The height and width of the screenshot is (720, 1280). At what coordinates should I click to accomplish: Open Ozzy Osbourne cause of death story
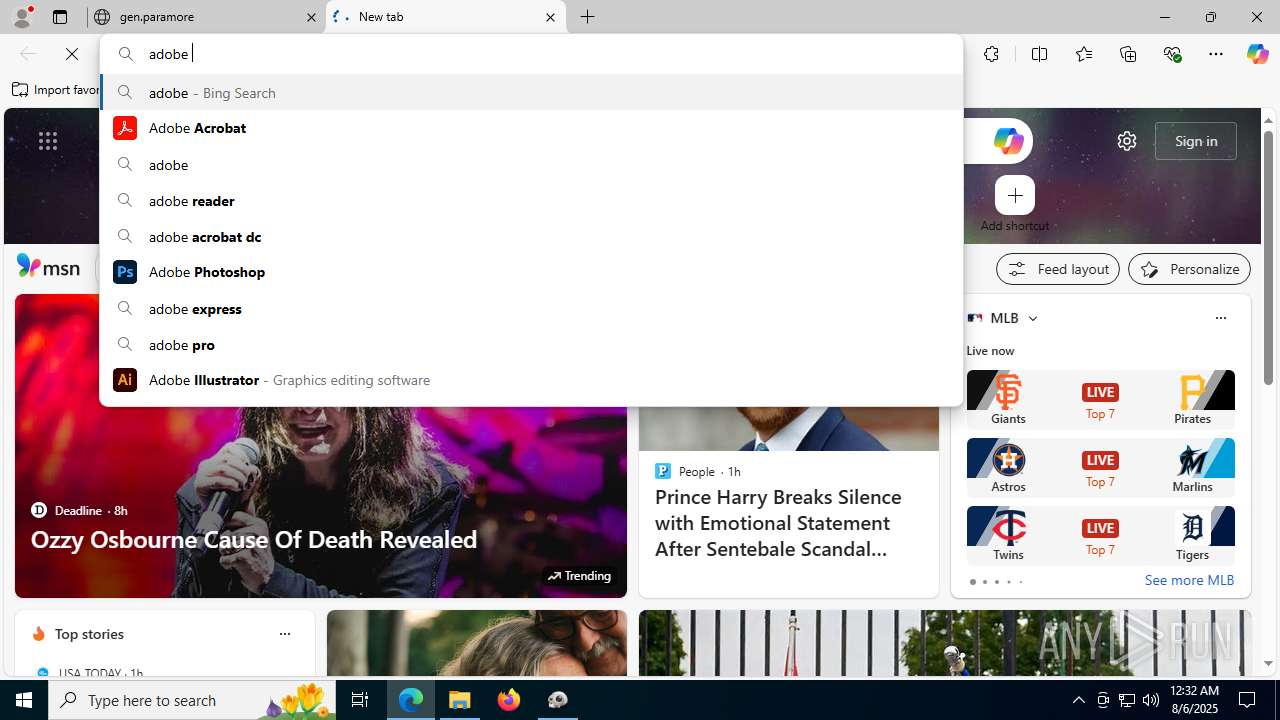pos(254,539)
